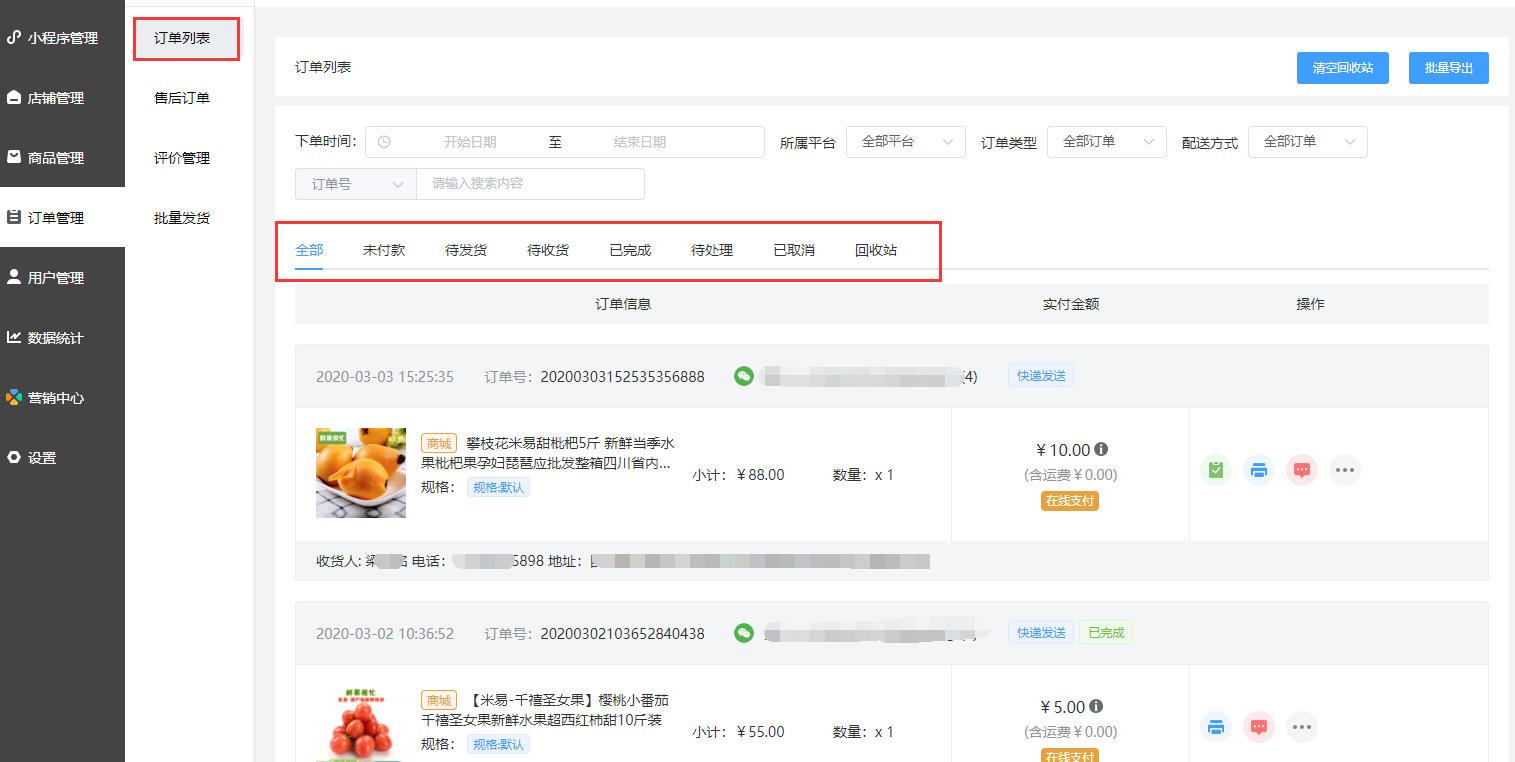Open the 订单号 search field type dropdown

point(355,184)
